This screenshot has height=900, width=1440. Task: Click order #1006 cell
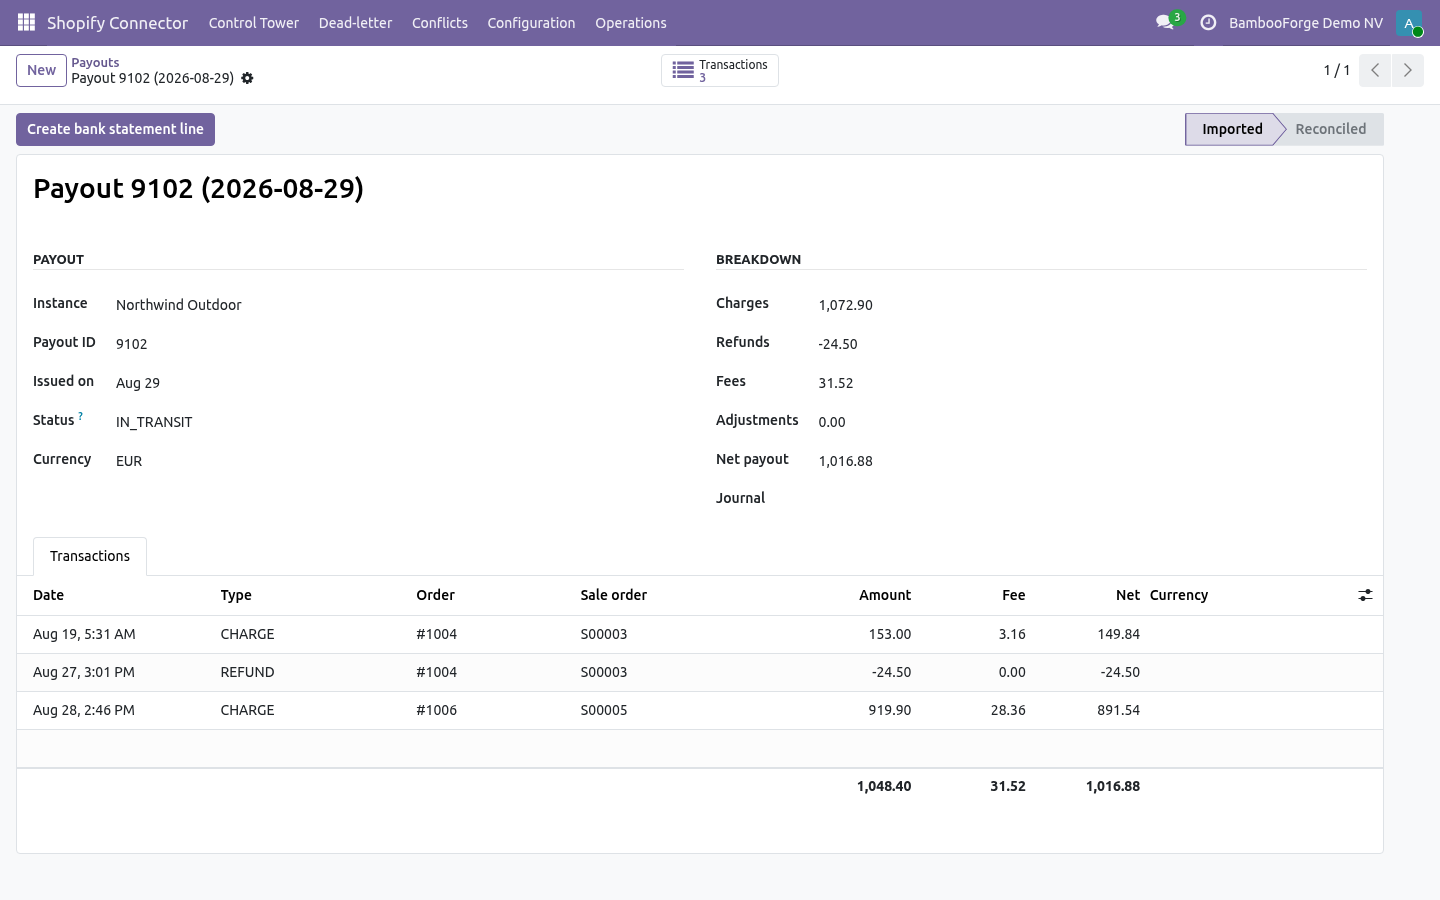437,710
